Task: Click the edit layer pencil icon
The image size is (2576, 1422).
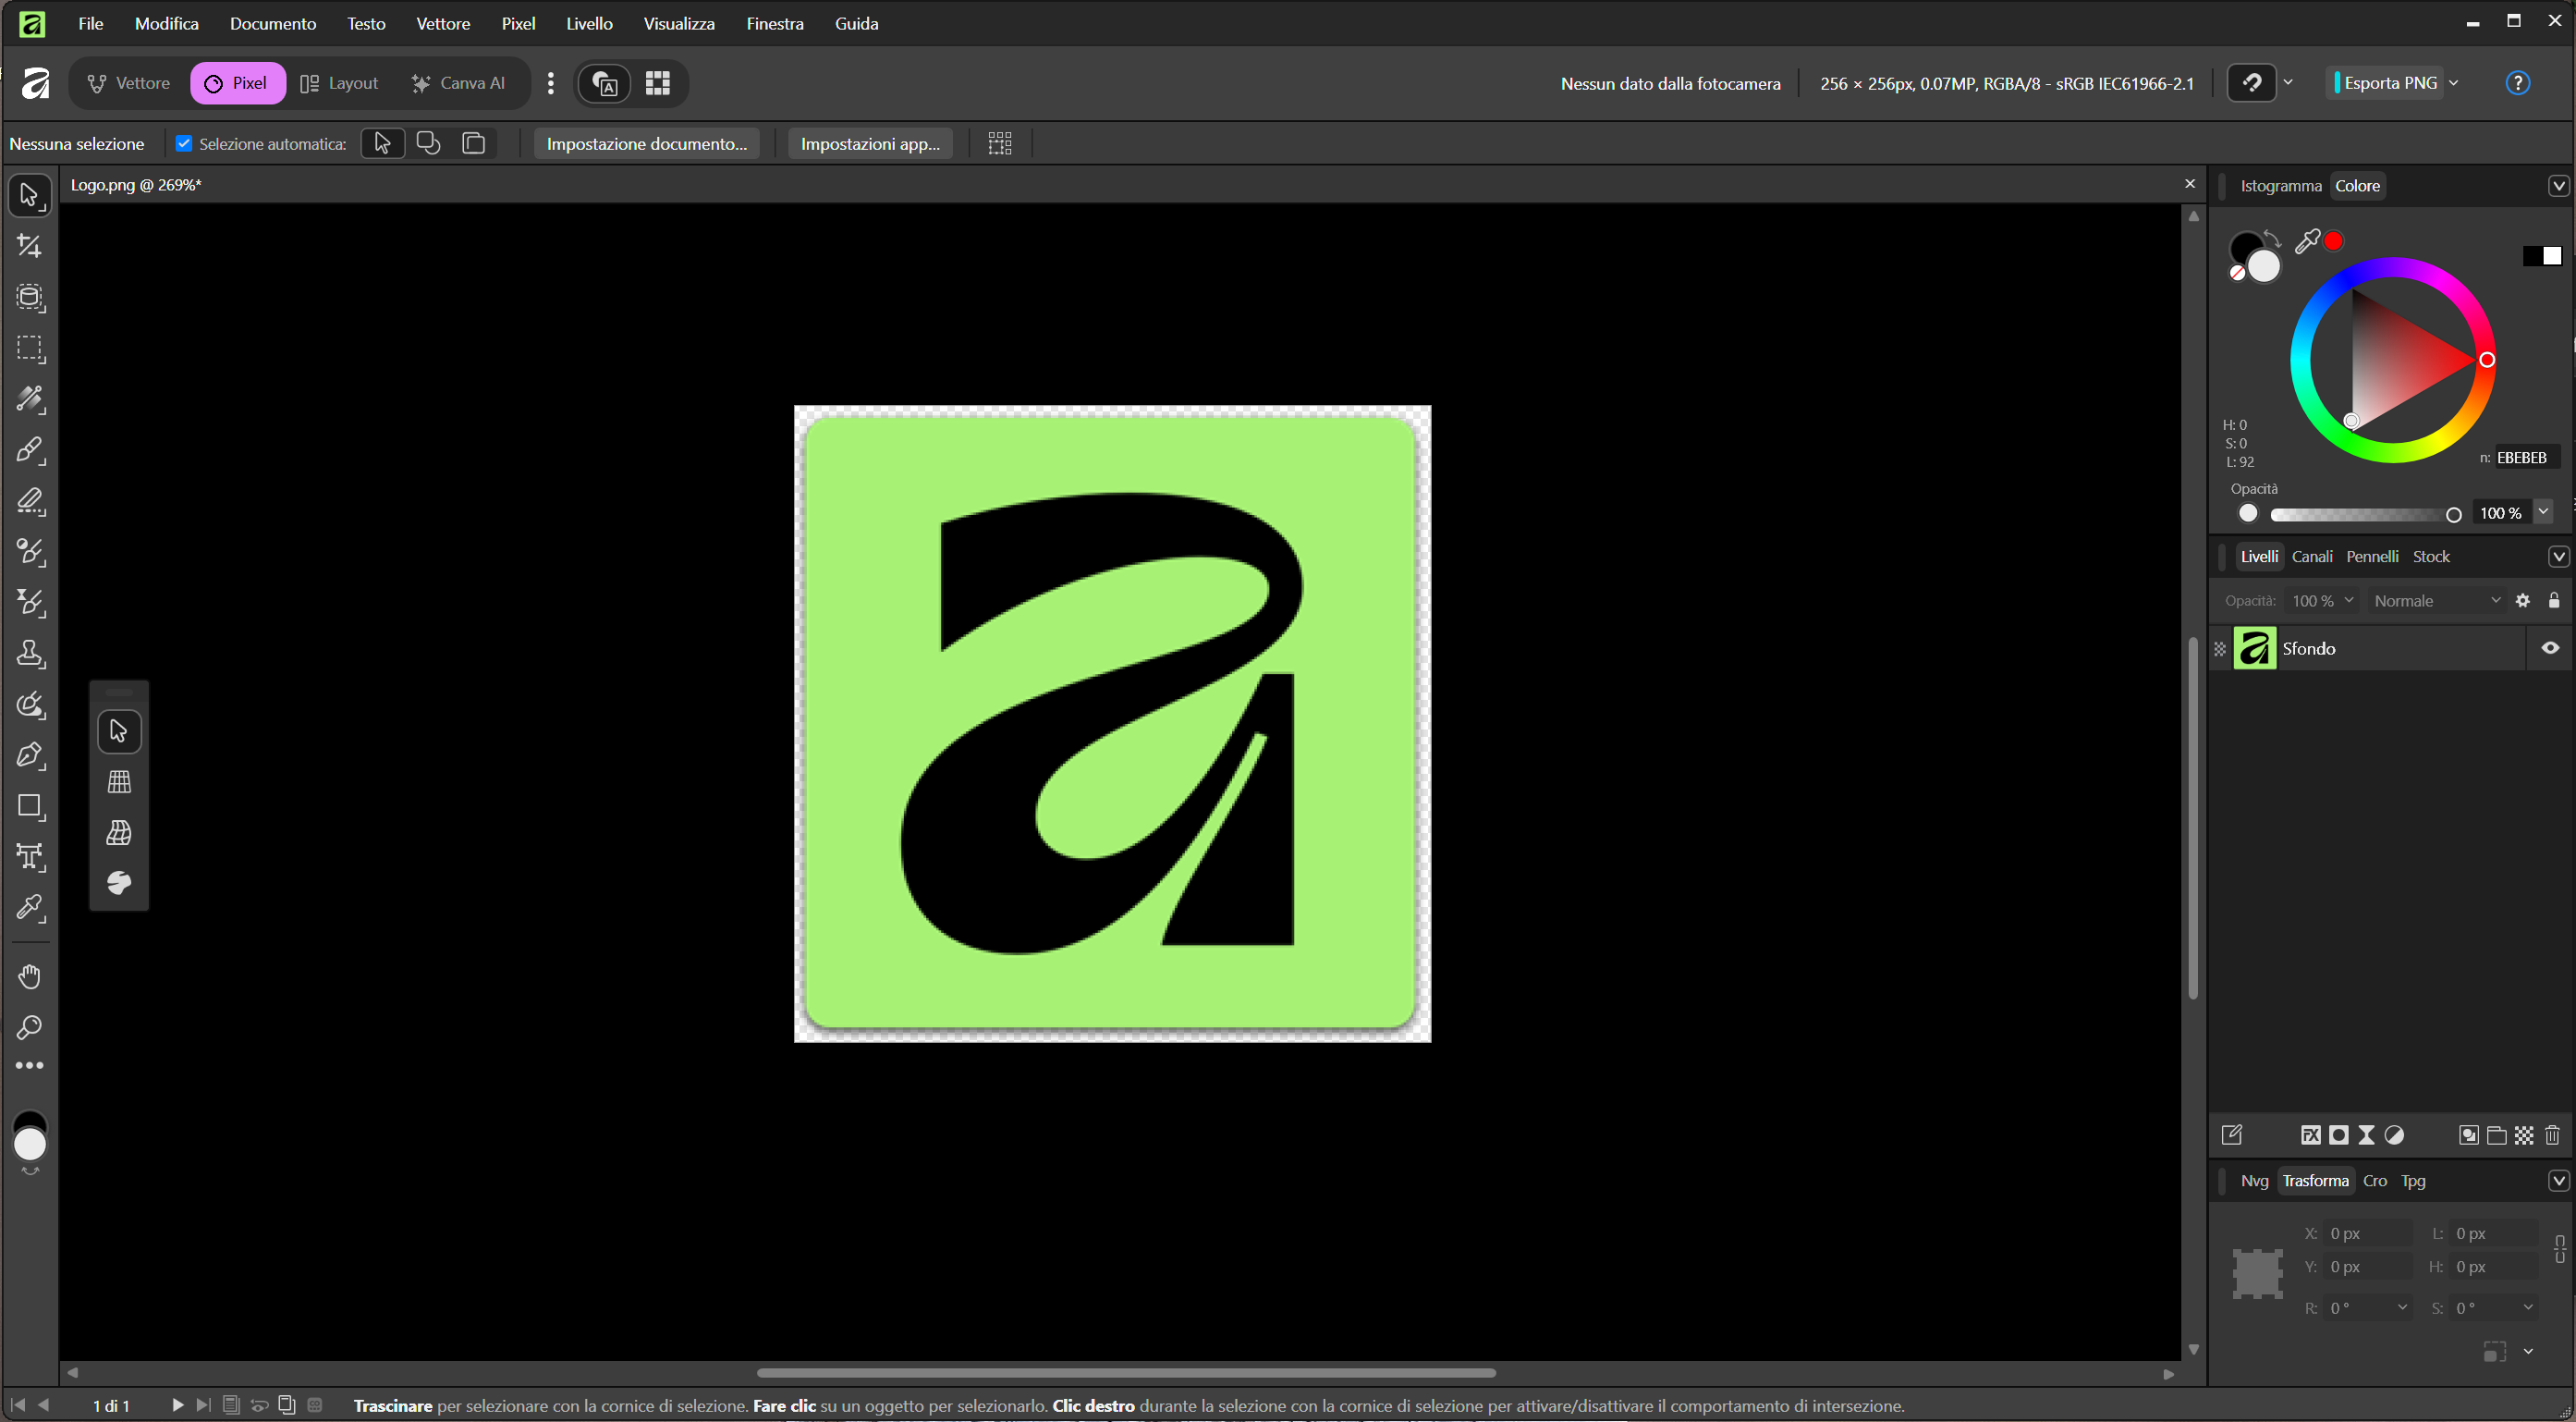Action: pos(2232,1135)
